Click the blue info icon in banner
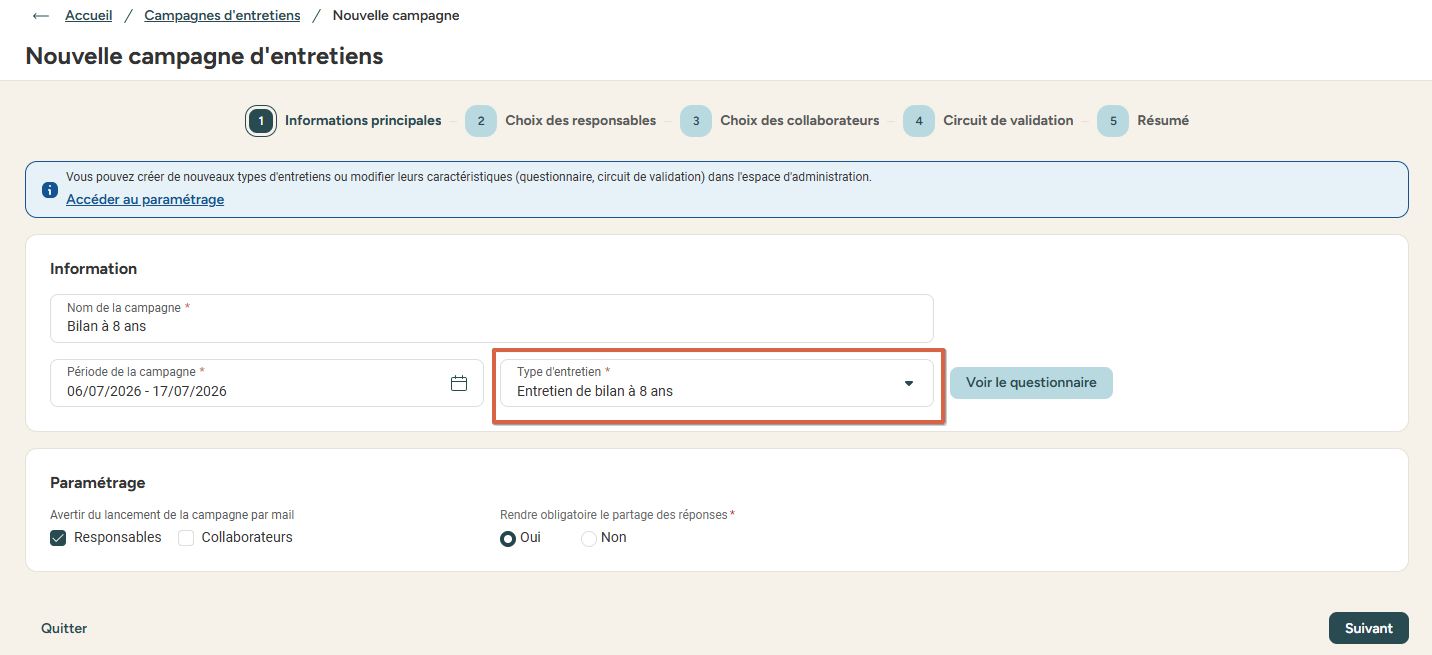This screenshot has height=655, width=1432. click(x=50, y=189)
